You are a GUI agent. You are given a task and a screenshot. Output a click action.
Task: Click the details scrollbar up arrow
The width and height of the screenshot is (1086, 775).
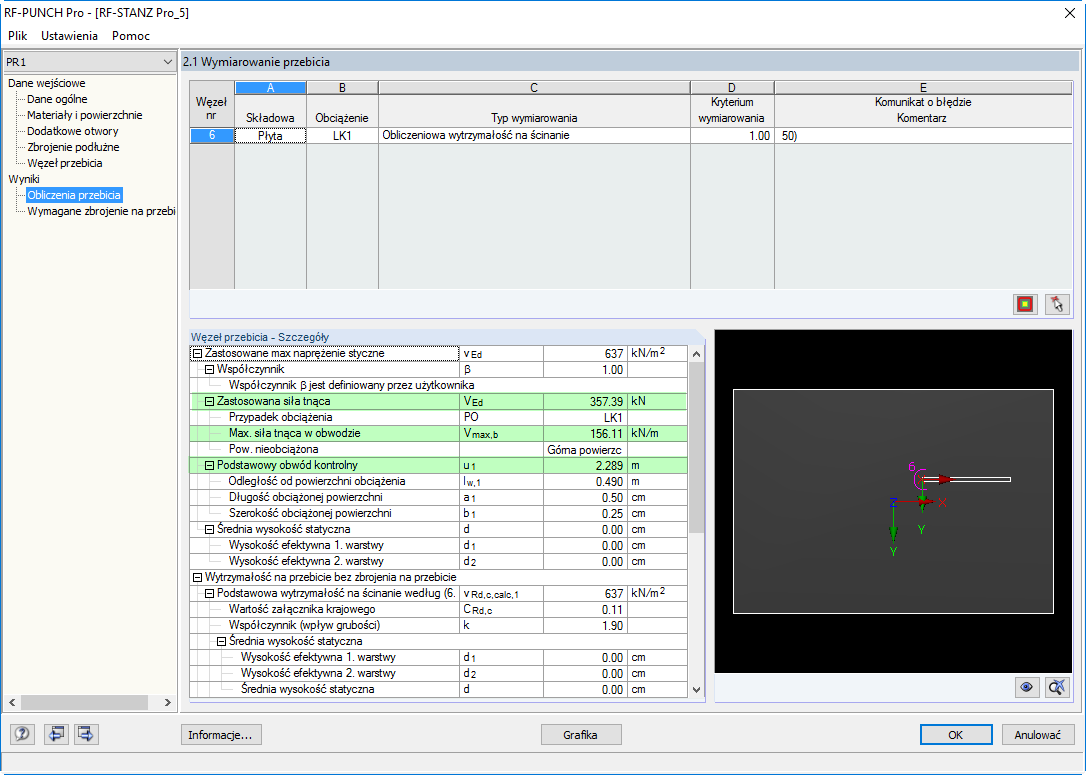697,354
